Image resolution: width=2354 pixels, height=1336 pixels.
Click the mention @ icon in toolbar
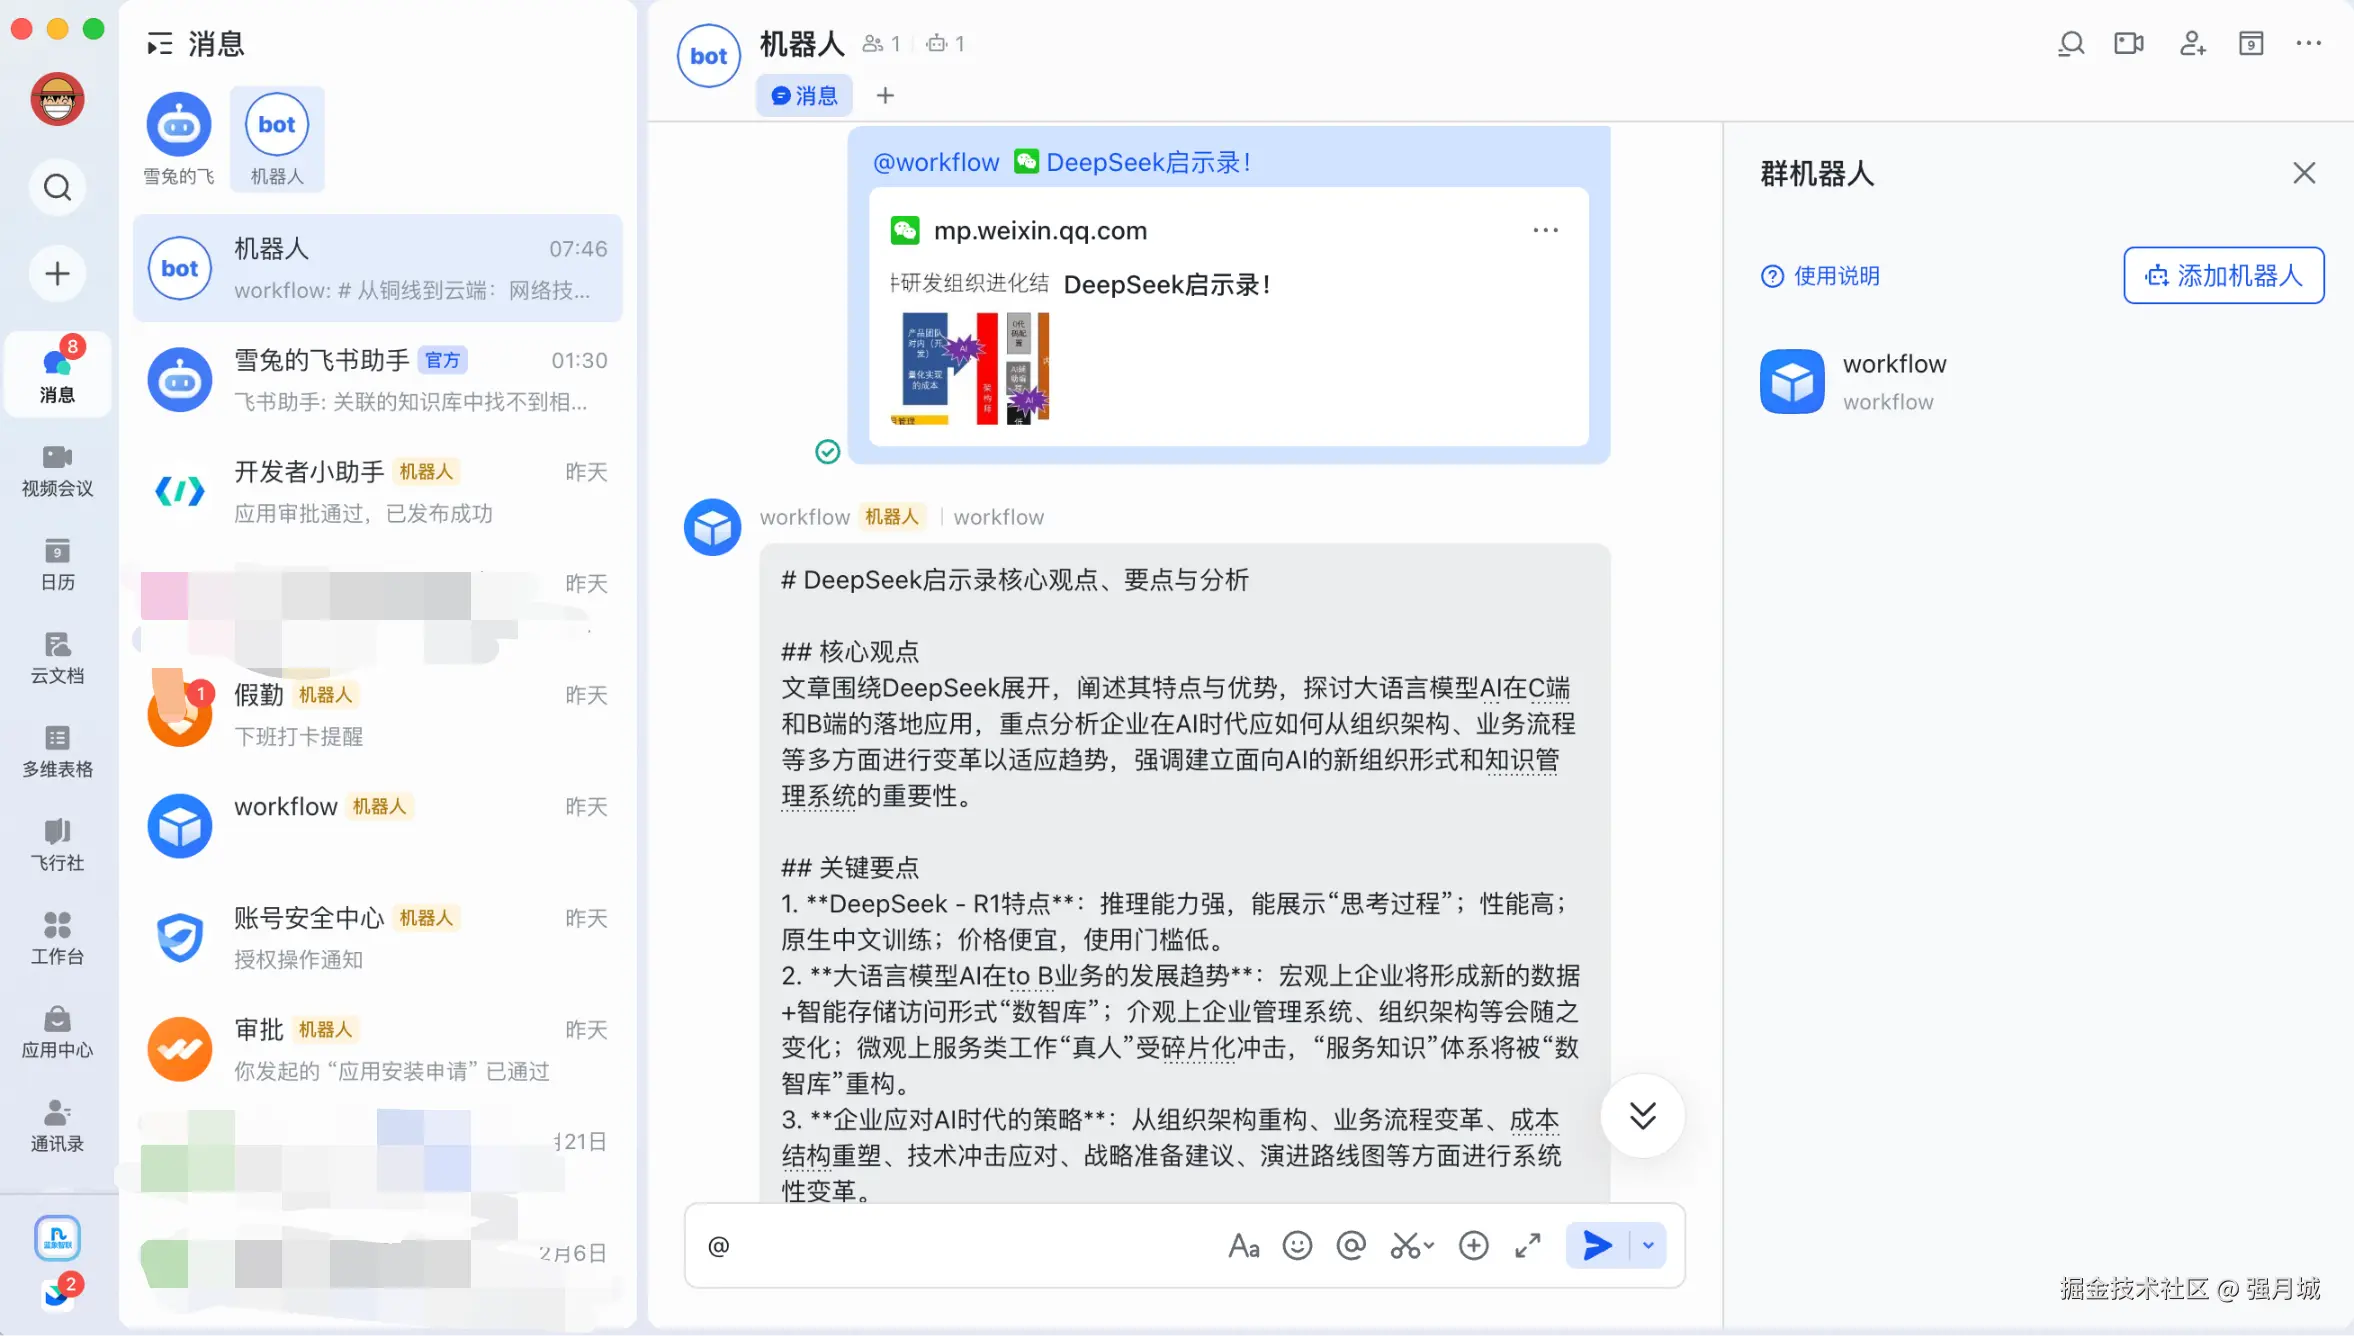[1351, 1245]
